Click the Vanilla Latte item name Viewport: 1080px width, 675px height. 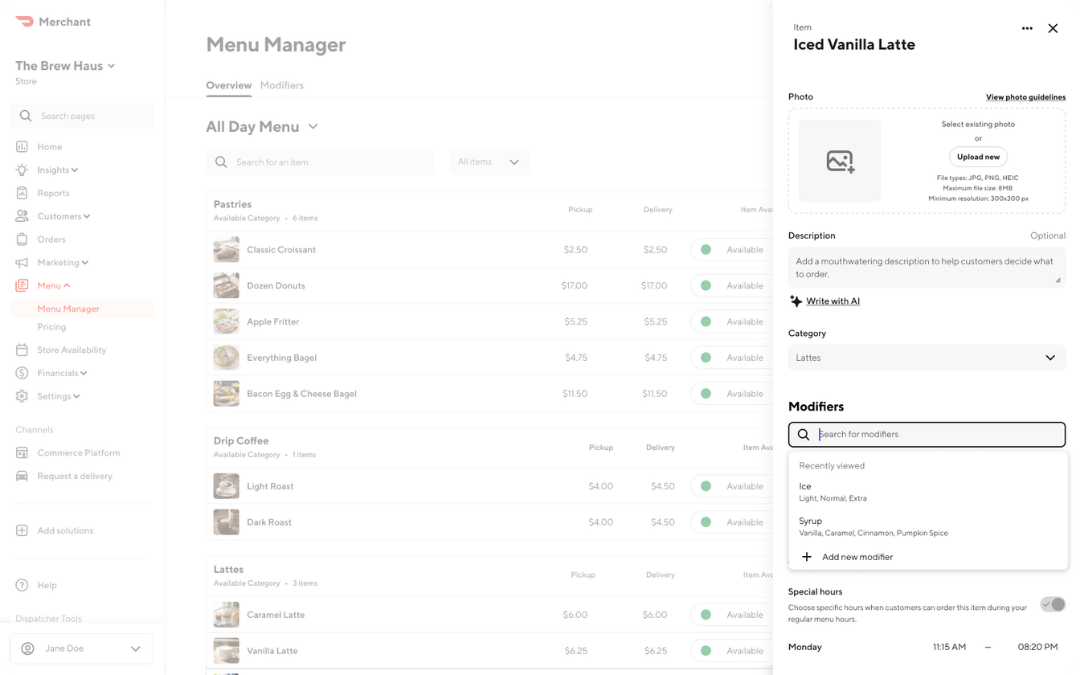(272, 651)
